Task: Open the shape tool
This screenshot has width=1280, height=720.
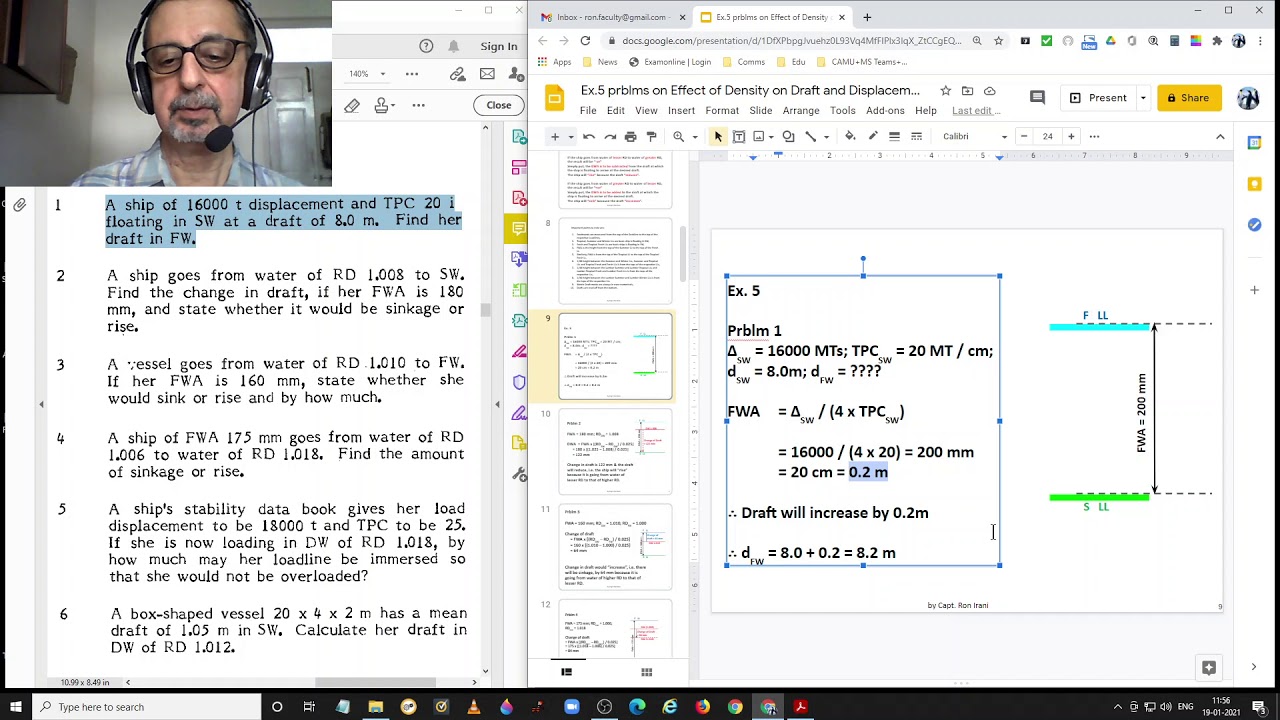Action: (x=788, y=136)
